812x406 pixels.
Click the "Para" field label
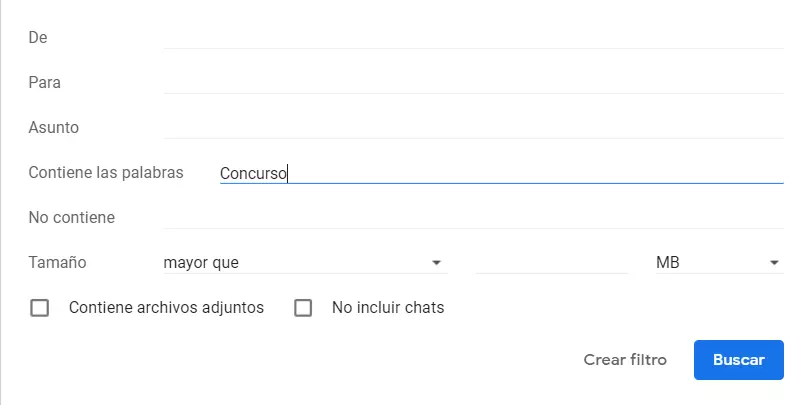(45, 82)
